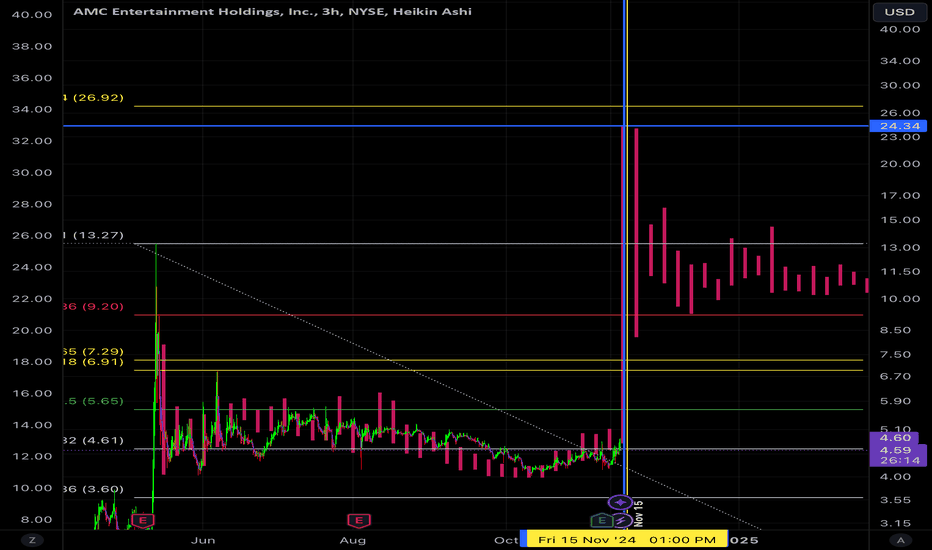Viewport: 932px width, 550px height.
Task: Click the Z timezone button
Action: tap(32, 540)
